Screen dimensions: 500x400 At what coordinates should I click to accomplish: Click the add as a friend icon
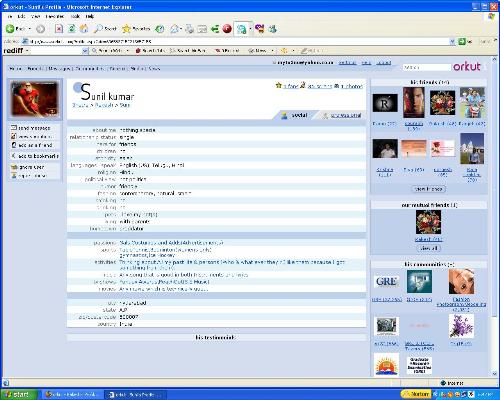pos(14,145)
